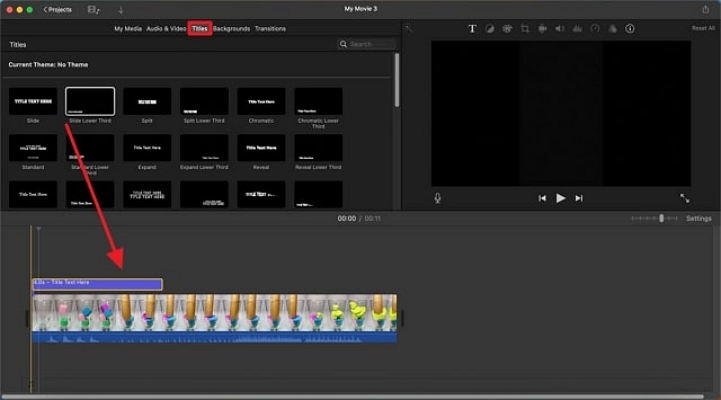Viewport: 721px width, 400px height.
Task: Select the Chromatic title thumbnail
Action: [261, 101]
